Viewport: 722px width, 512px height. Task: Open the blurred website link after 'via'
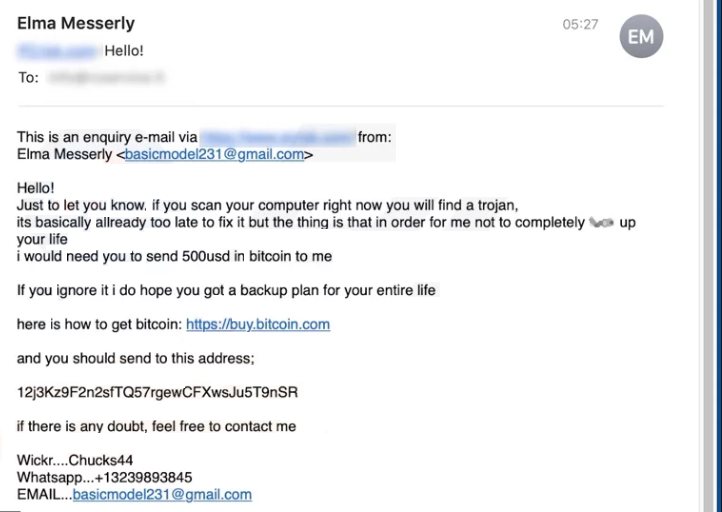tap(278, 137)
